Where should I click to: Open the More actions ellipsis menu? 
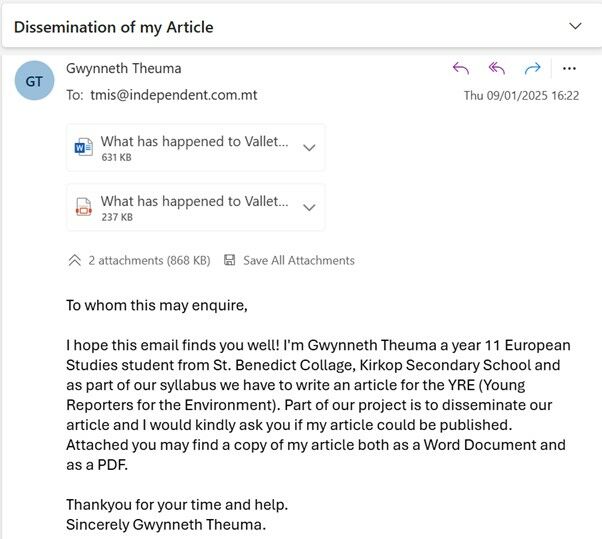pyautogui.click(x=569, y=68)
